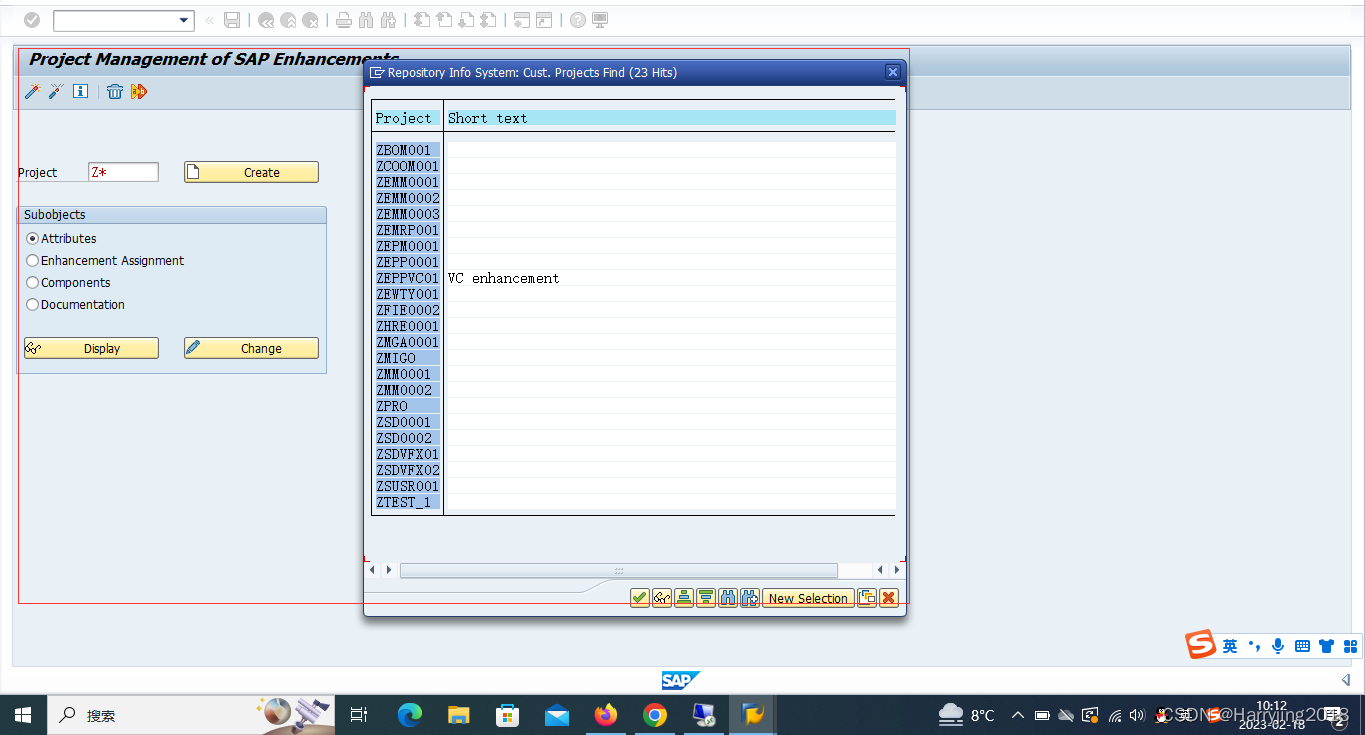1365x735 pixels.
Task: Click the binoculars Find icon in dialog footer
Action: point(728,598)
